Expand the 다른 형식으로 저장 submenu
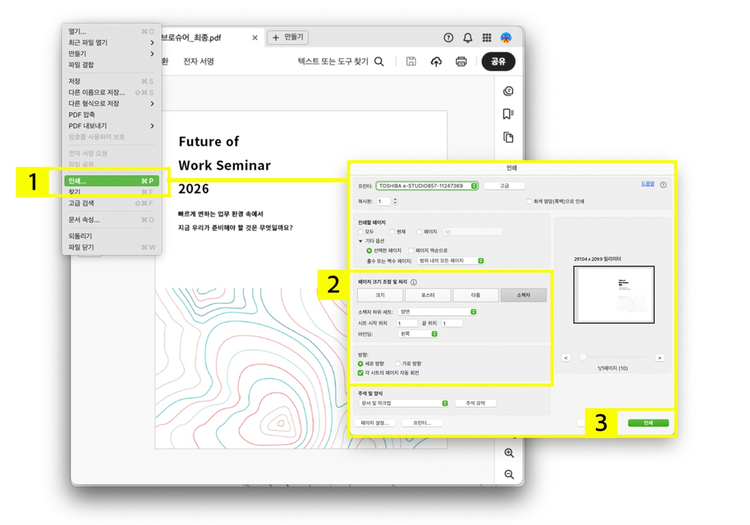750x525 pixels. [111, 103]
